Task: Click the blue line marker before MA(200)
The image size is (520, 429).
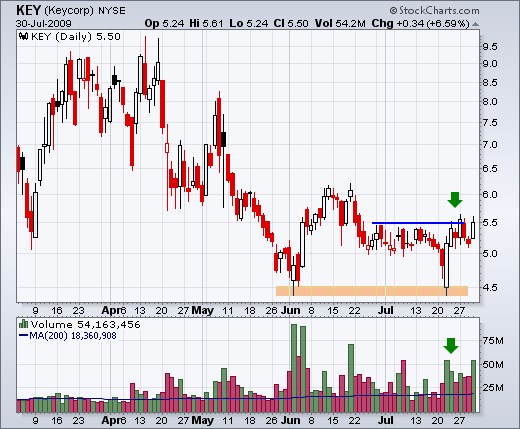Action: pos(23,335)
